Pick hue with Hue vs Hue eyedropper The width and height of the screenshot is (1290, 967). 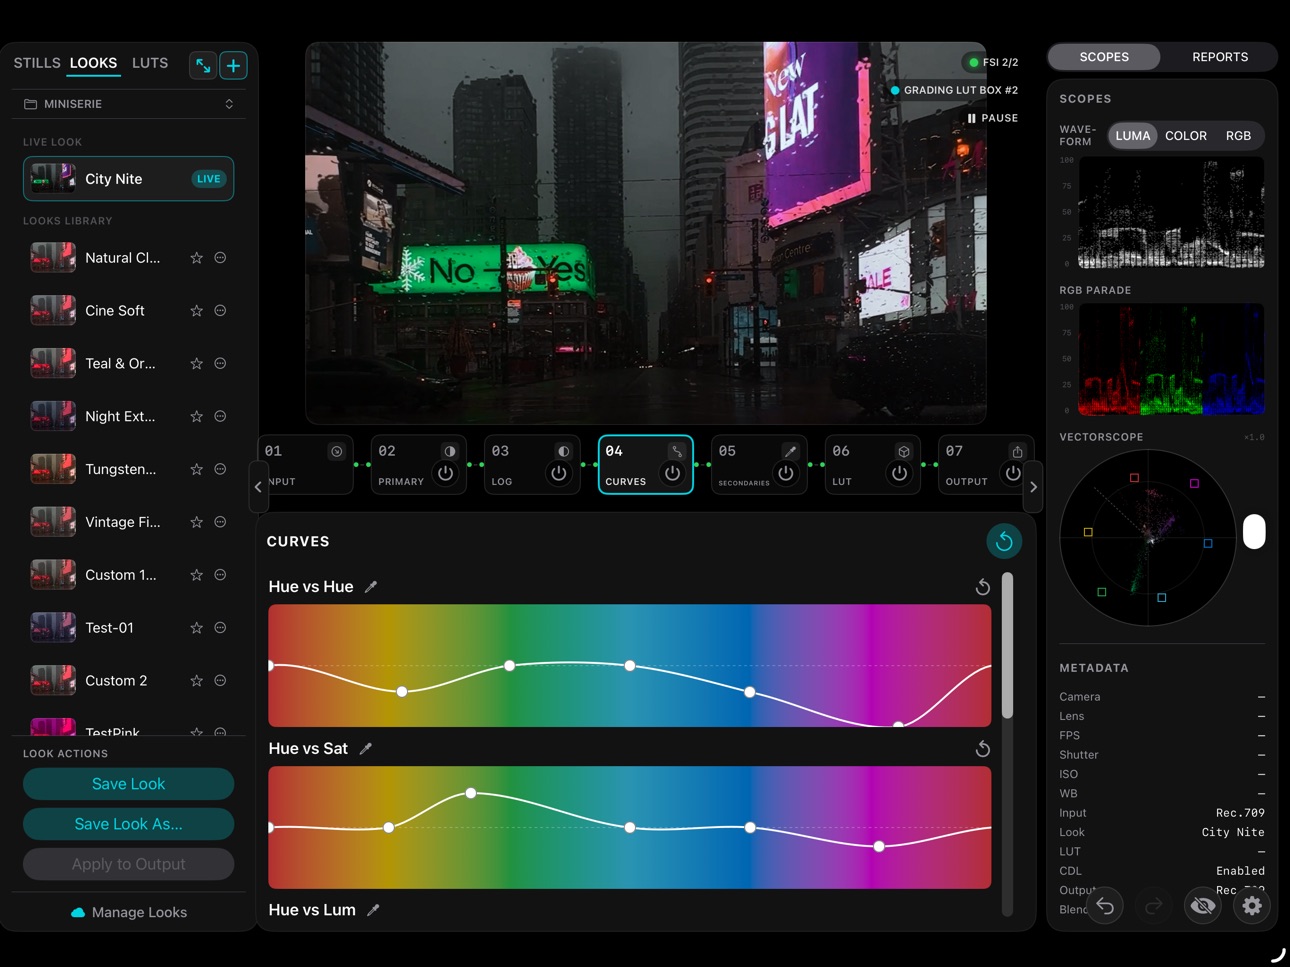[x=371, y=587]
